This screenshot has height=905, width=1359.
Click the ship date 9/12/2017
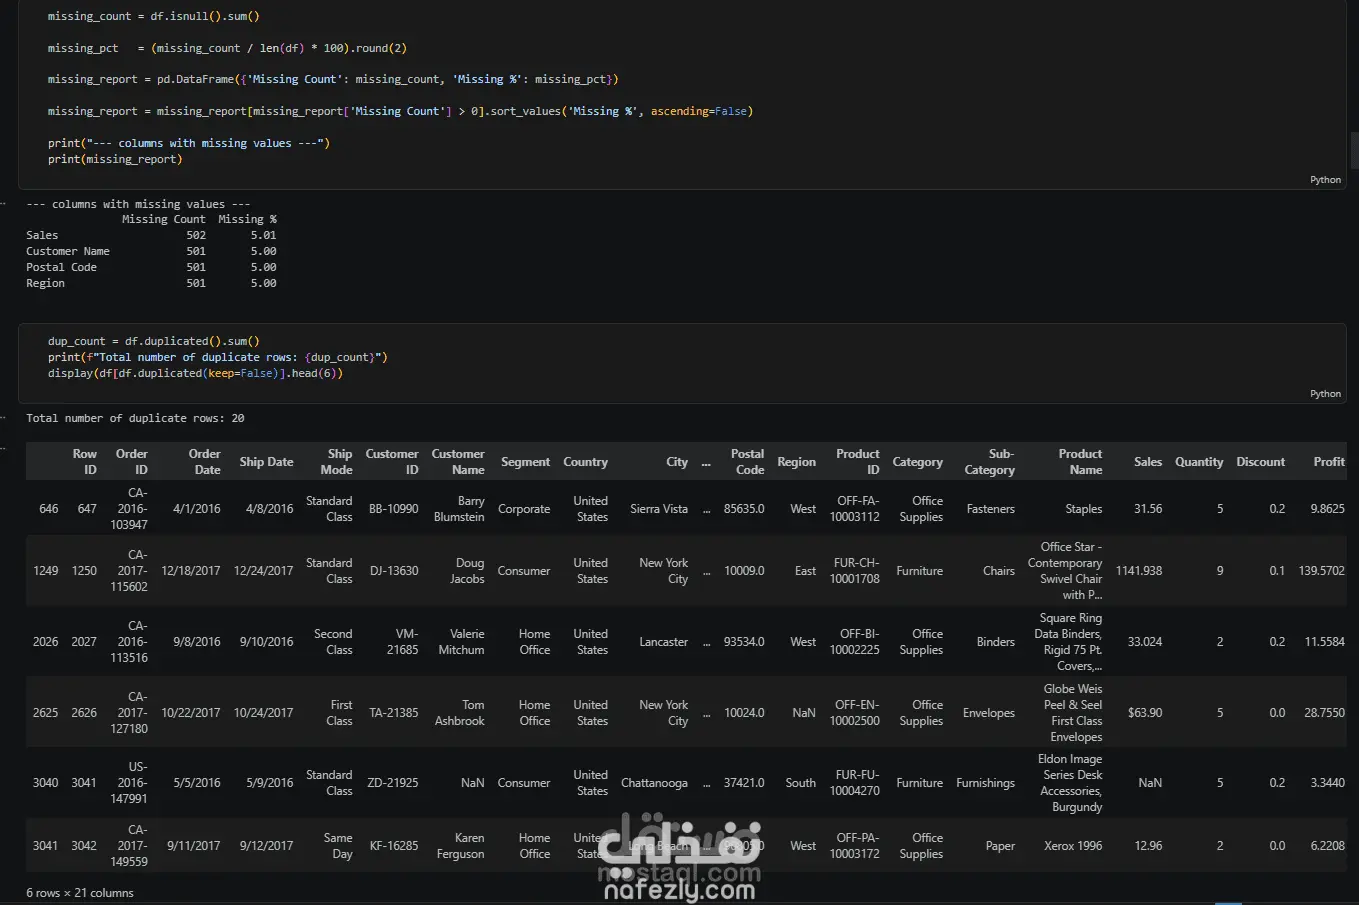tap(266, 846)
